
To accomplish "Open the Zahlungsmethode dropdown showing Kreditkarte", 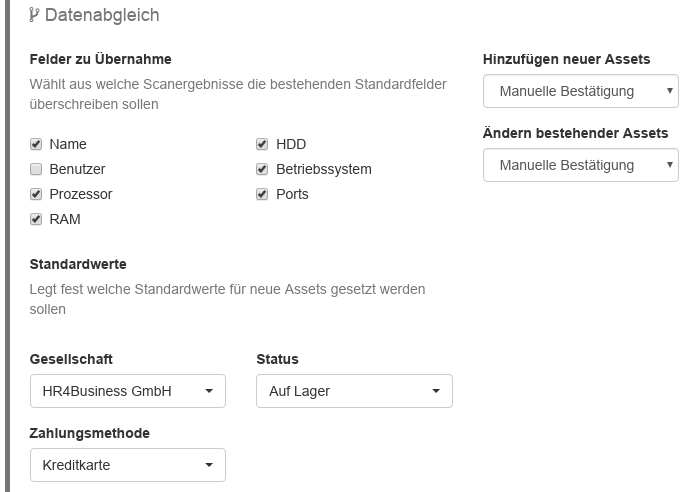I will pos(128,465).
